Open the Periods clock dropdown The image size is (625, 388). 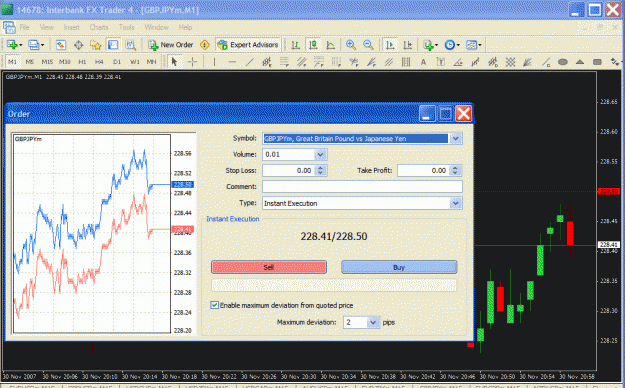pos(452,45)
